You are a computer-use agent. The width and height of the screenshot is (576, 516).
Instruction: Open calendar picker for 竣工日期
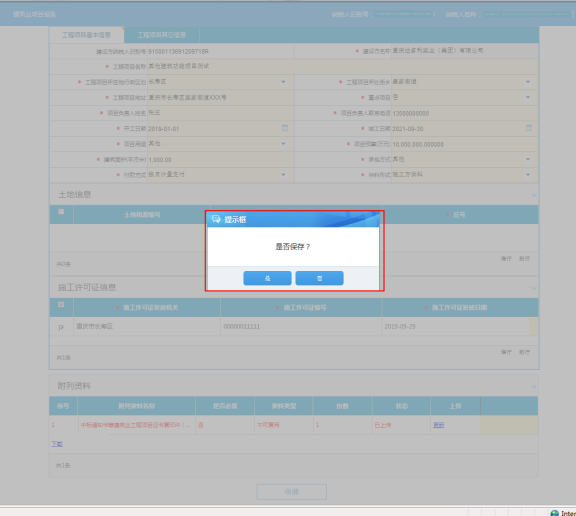[x=529, y=128]
